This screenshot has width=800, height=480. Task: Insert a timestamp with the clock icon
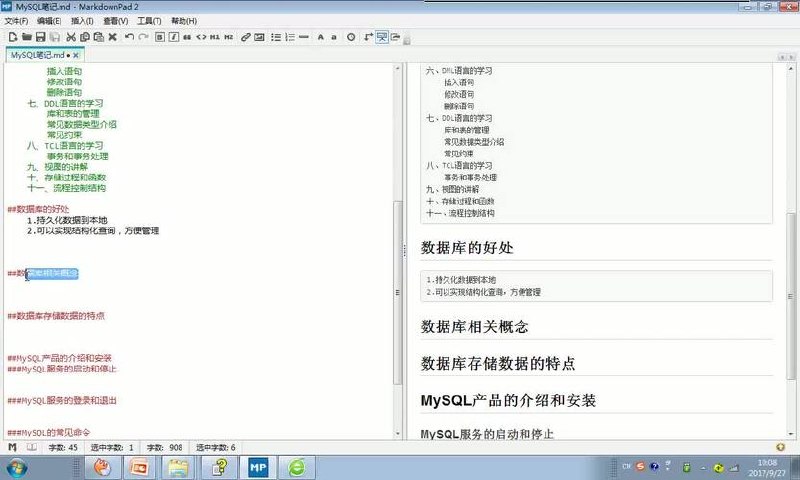(351, 37)
